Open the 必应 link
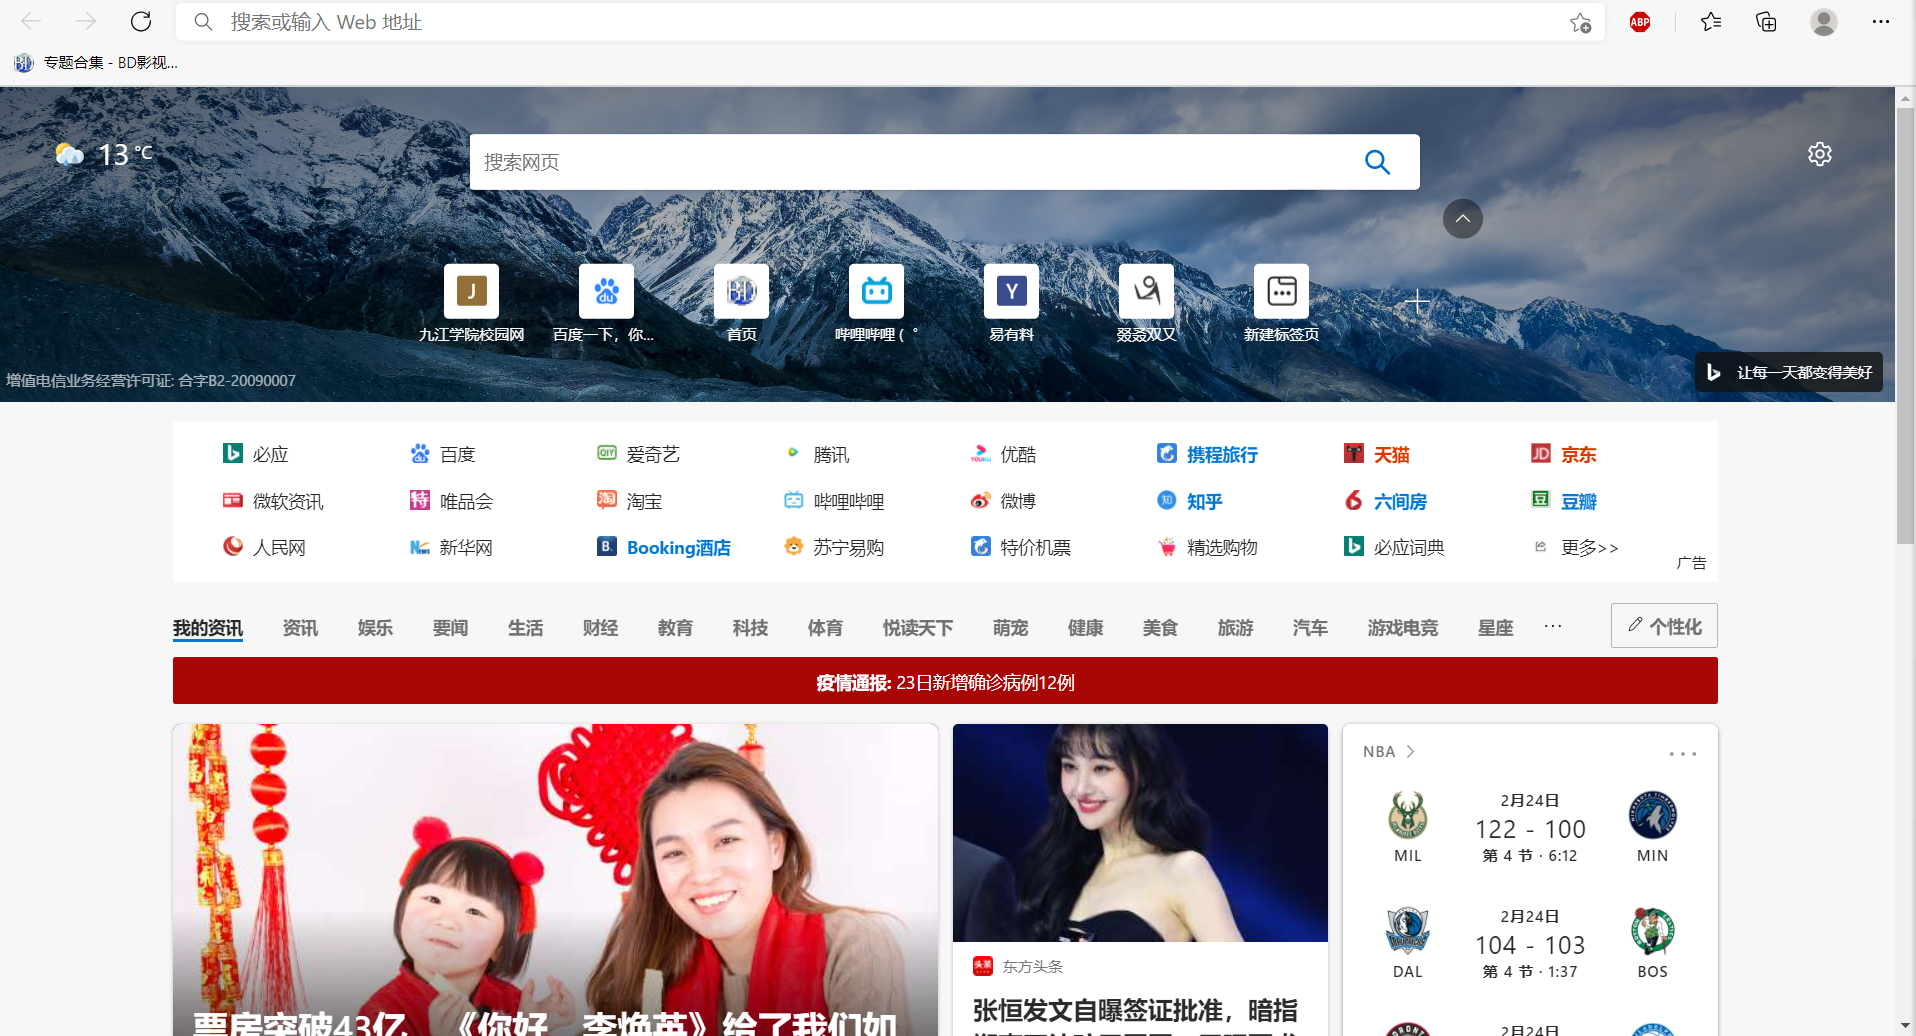 [x=256, y=454]
